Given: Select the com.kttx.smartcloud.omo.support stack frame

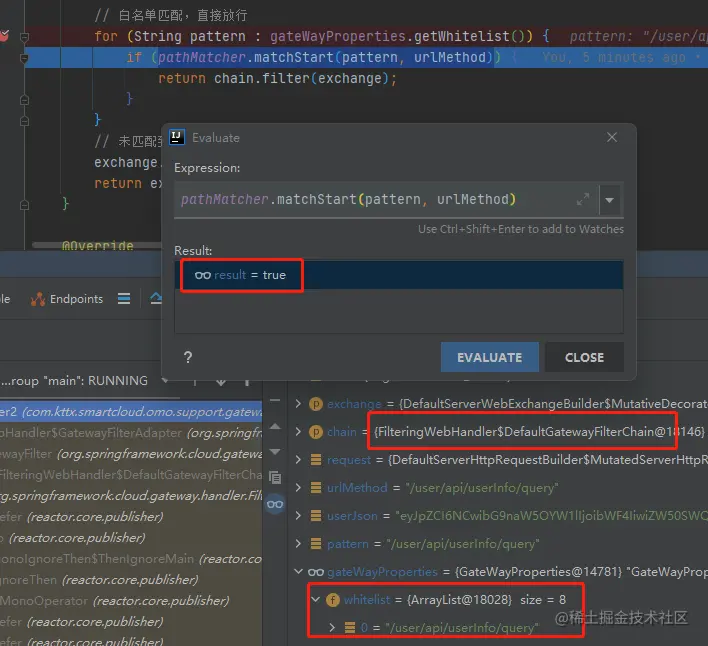Looking at the screenshot, I should [131, 412].
